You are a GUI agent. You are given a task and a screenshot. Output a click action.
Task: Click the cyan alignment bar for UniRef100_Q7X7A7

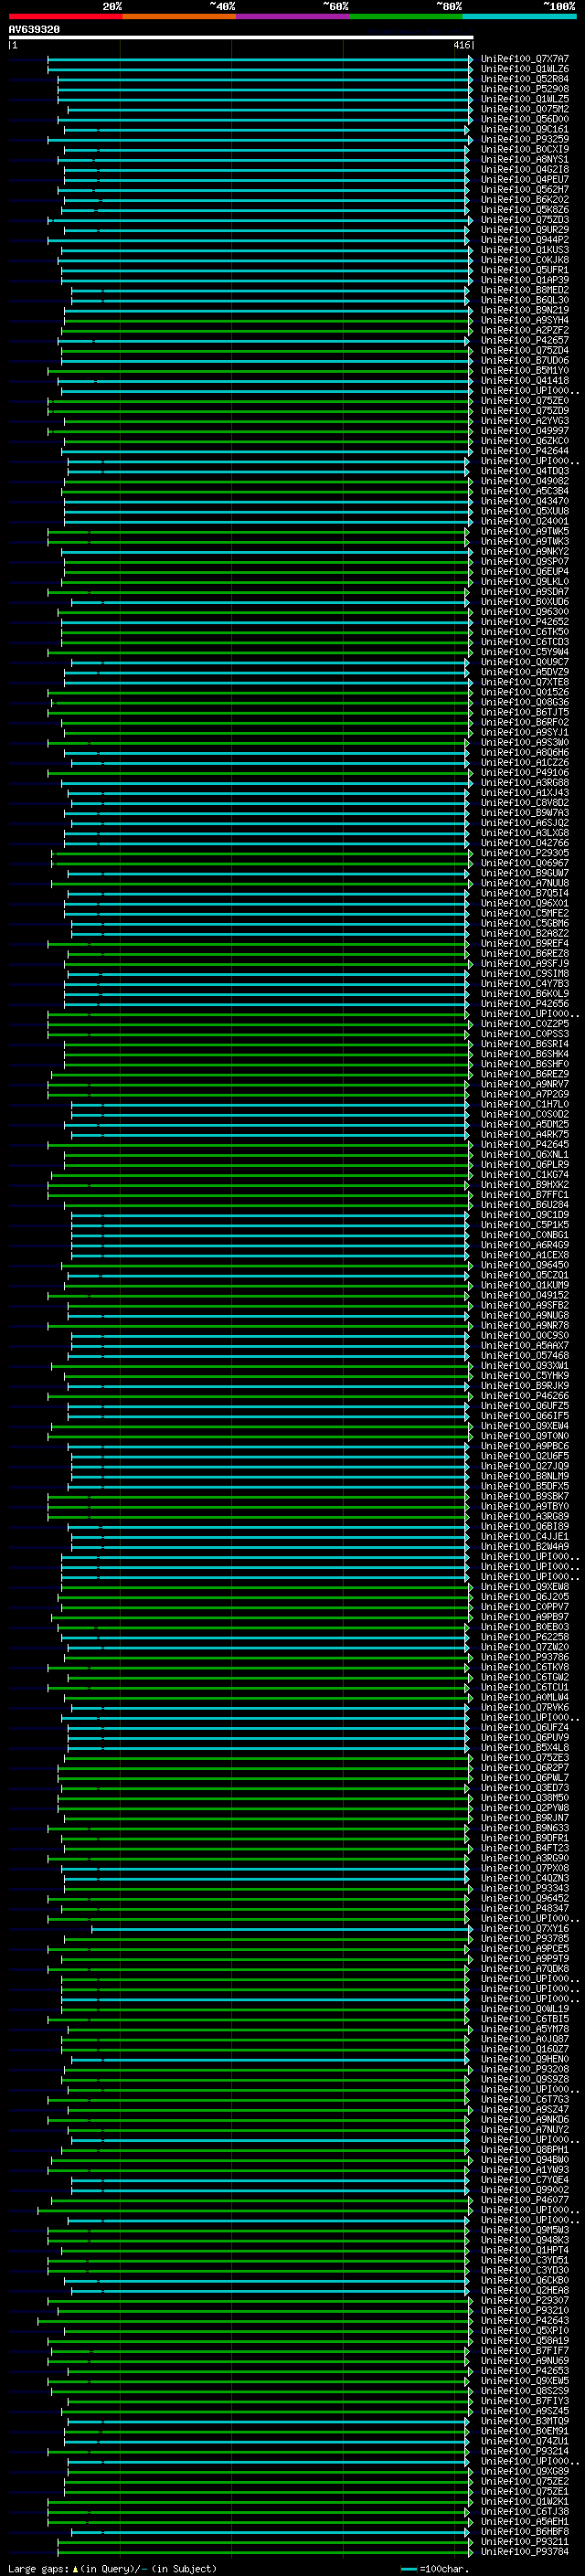coord(259,59)
